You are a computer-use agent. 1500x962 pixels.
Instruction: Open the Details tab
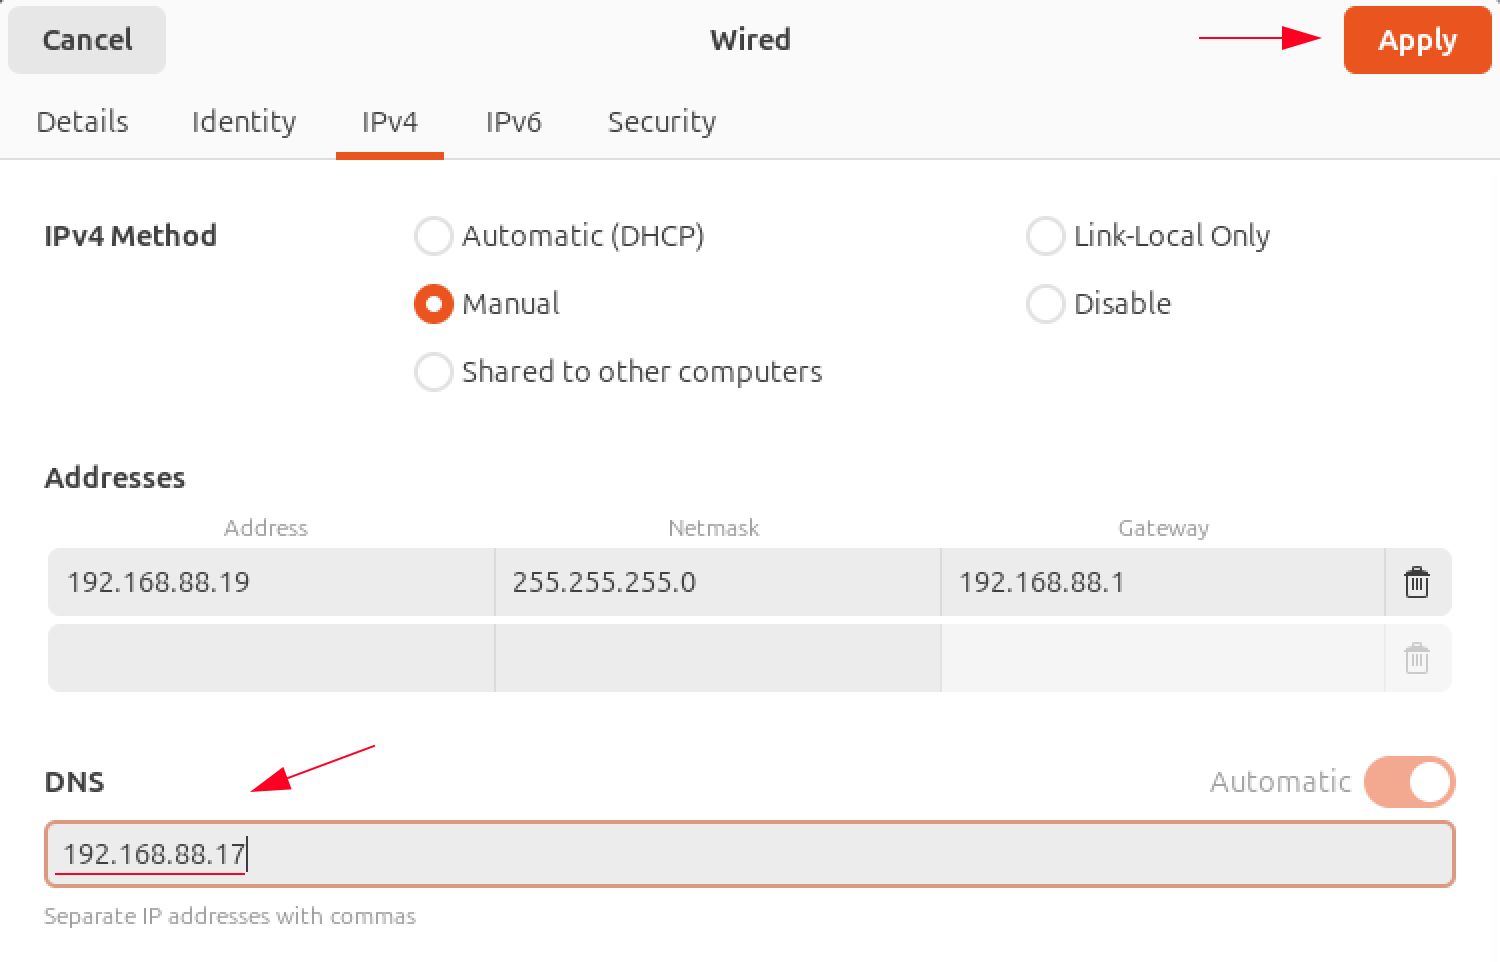pyautogui.click(x=83, y=122)
